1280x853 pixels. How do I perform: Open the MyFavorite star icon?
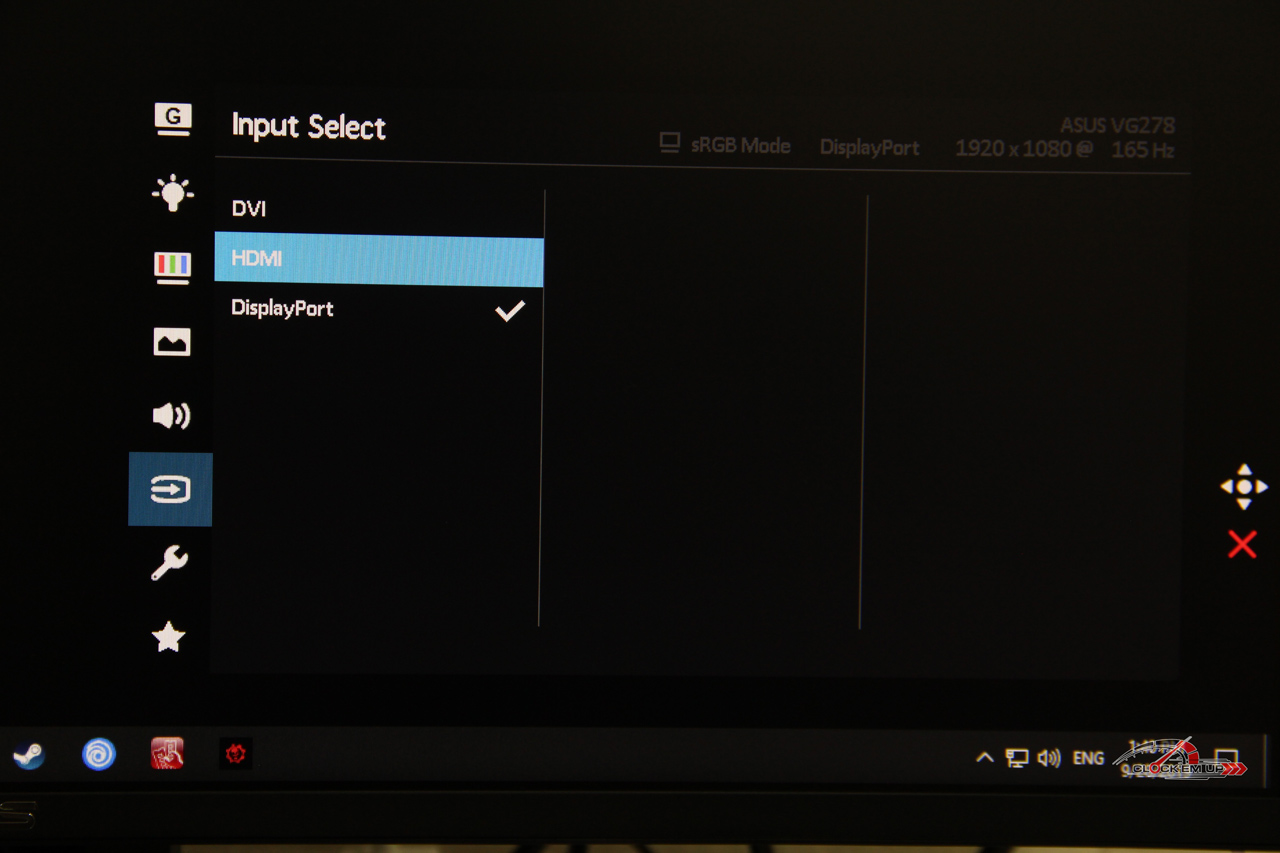coord(168,637)
